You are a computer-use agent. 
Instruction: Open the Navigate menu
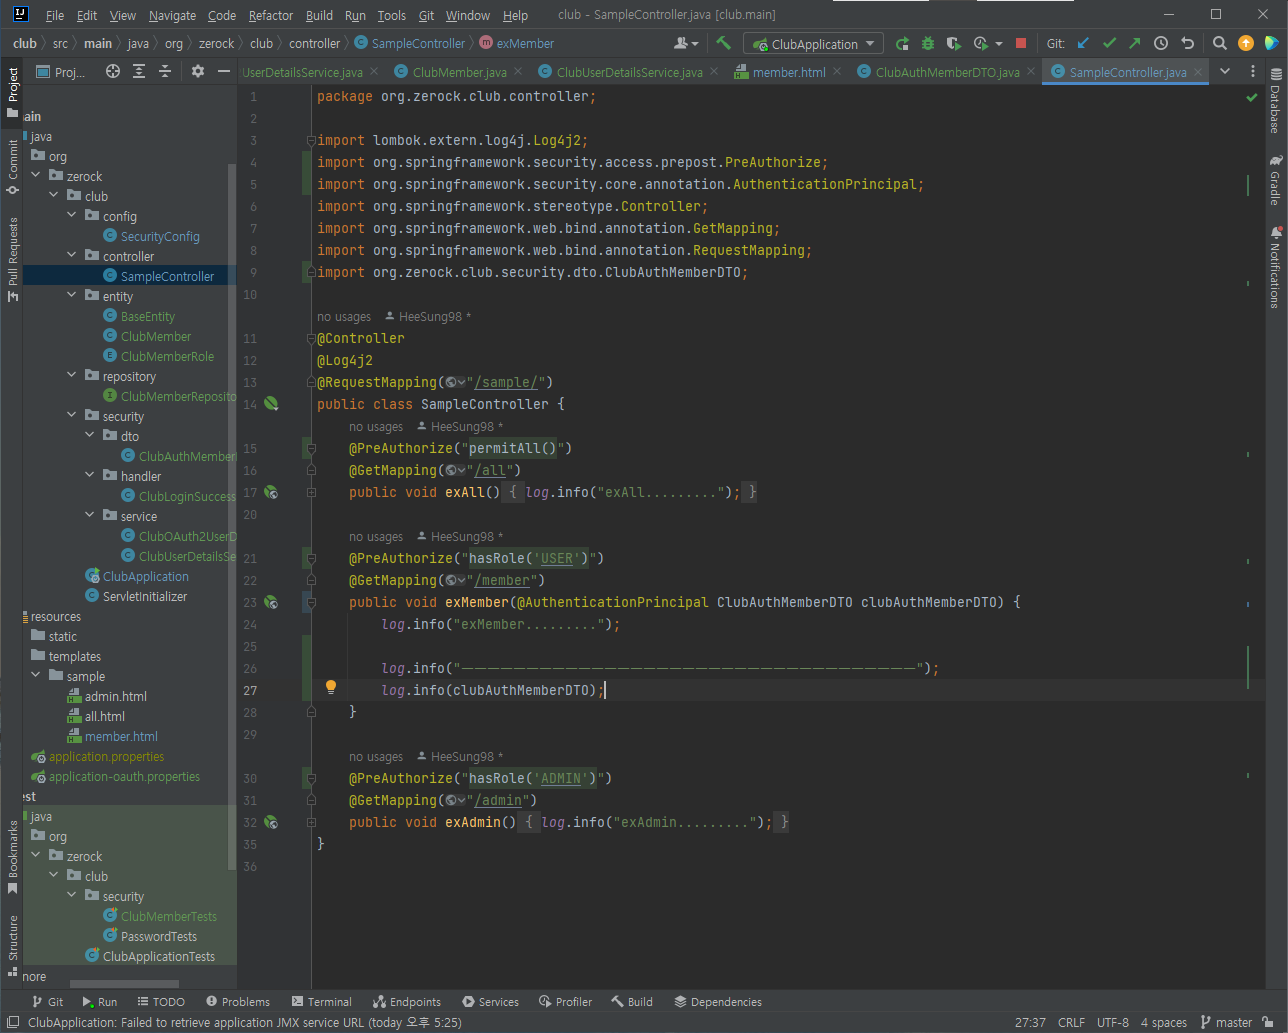tap(172, 15)
